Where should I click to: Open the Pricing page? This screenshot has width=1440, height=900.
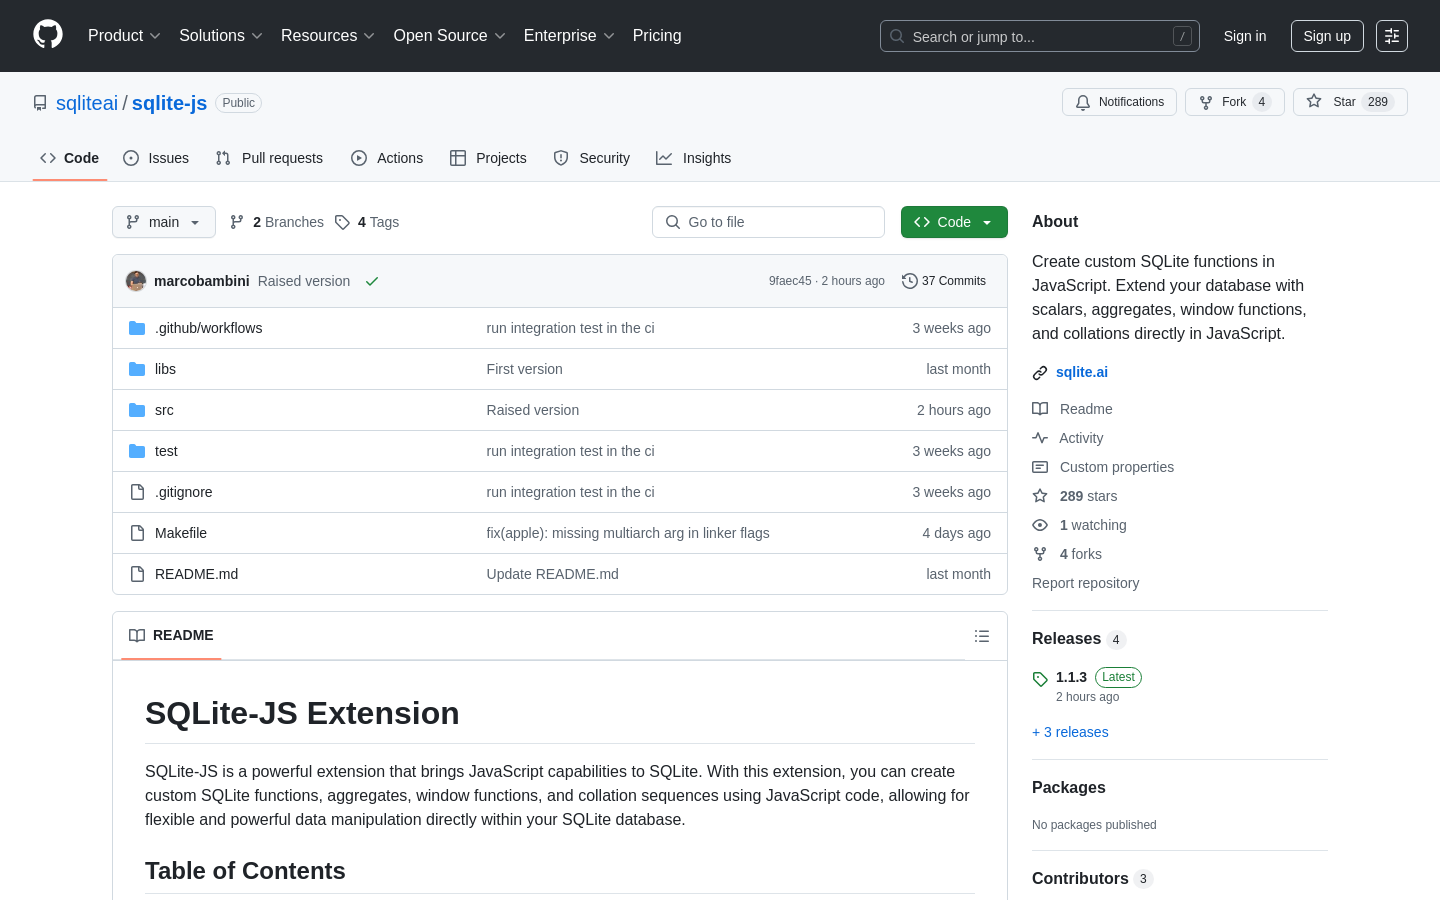pos(657,36)
